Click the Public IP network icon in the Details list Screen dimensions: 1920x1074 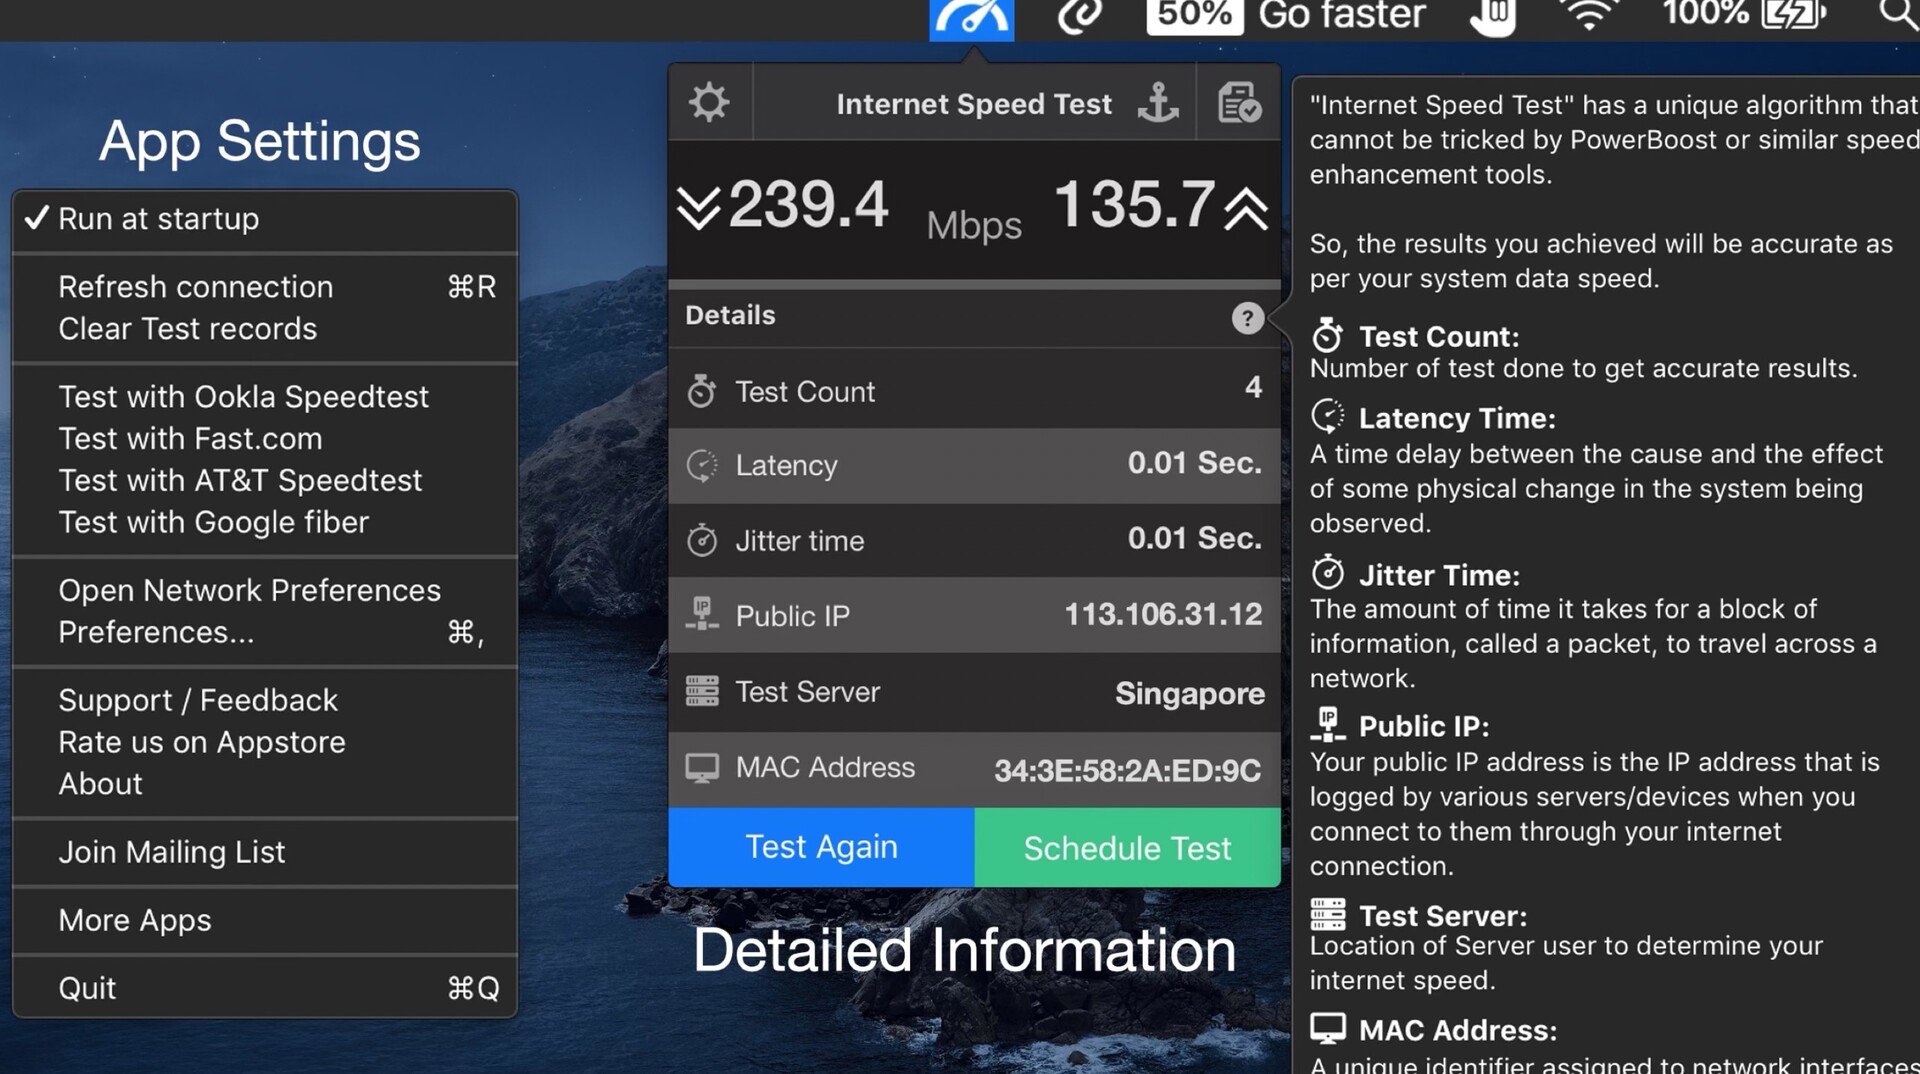point(702,614)
